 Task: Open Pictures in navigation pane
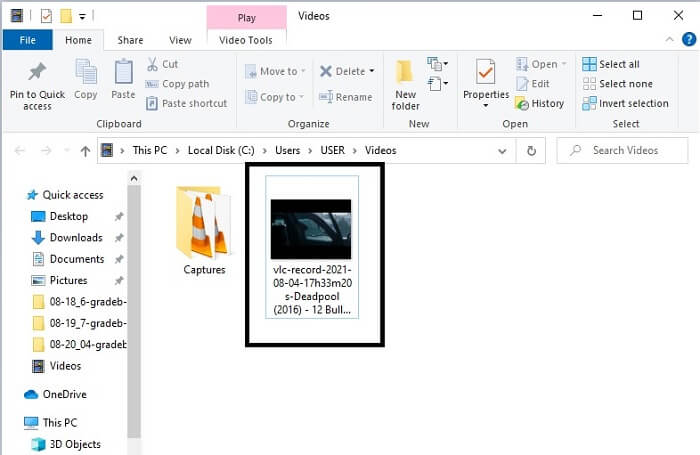tap(59, 280)
